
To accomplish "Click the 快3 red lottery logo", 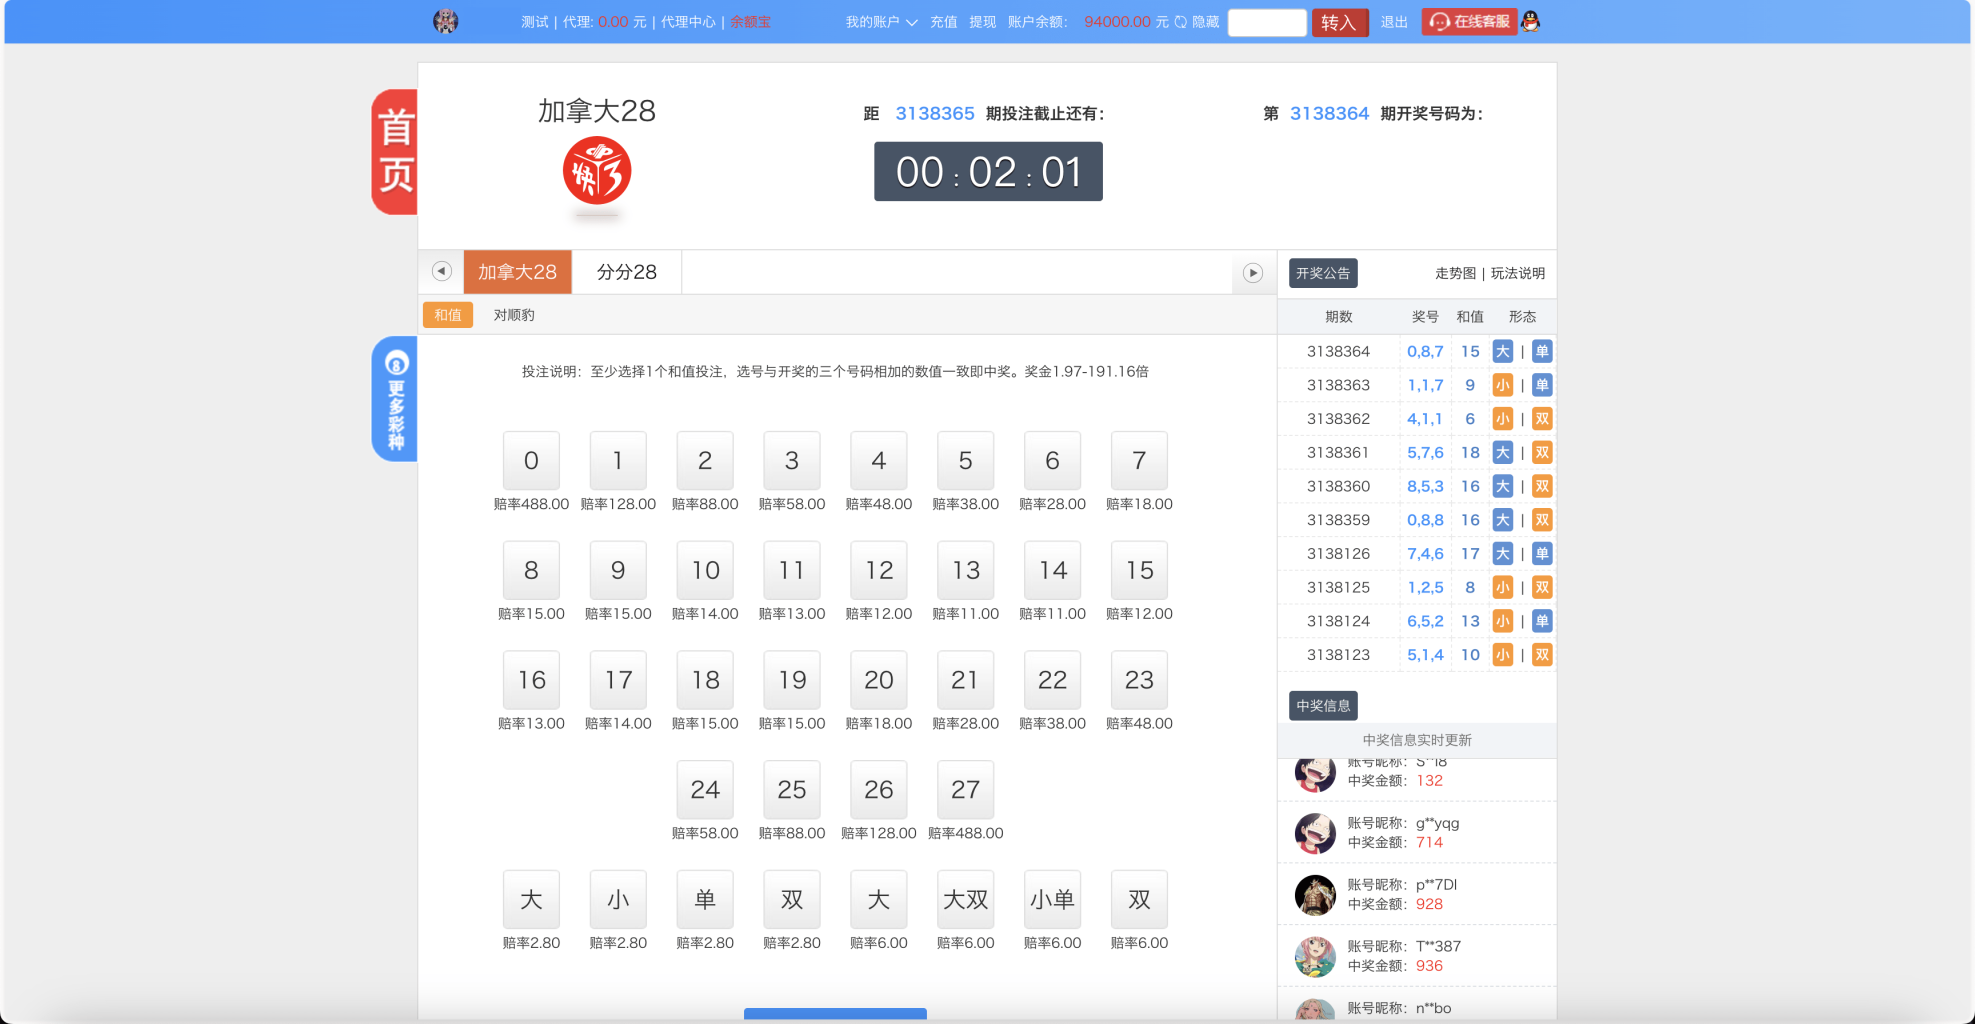I will coord(597,172).
